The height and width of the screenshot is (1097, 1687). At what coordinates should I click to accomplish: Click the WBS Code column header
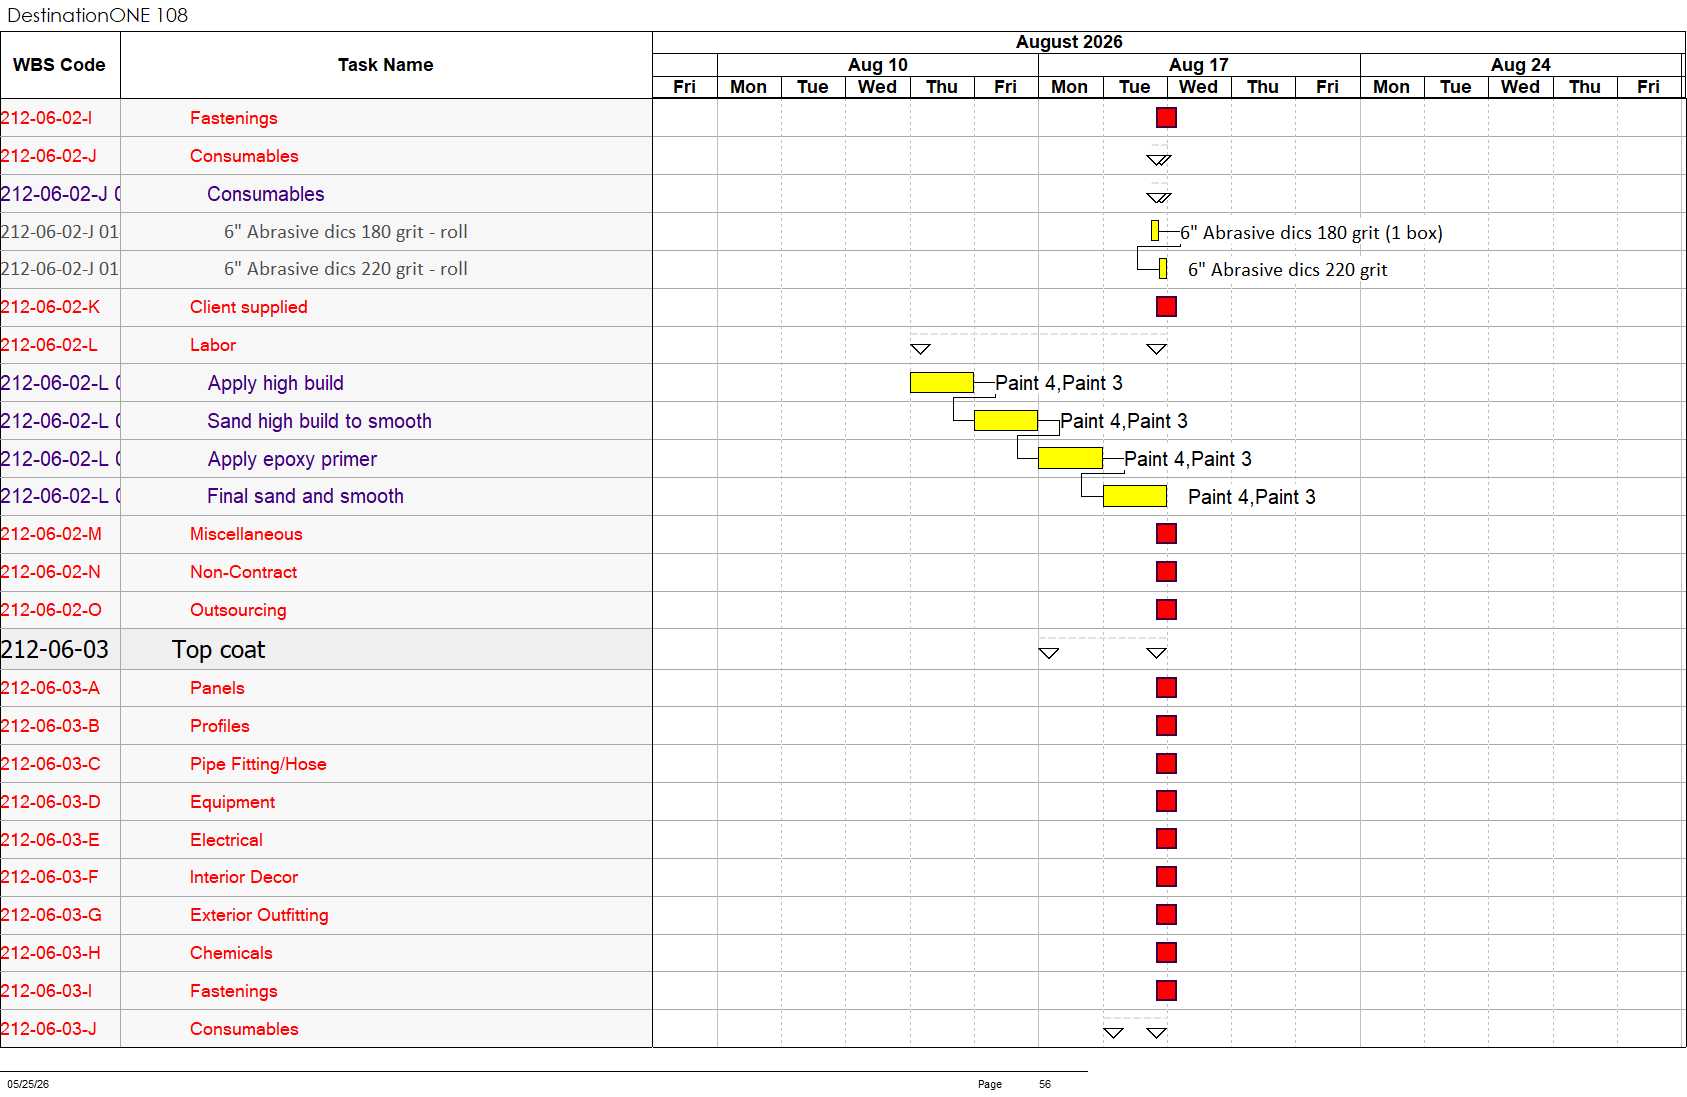[x=60, y=65]
